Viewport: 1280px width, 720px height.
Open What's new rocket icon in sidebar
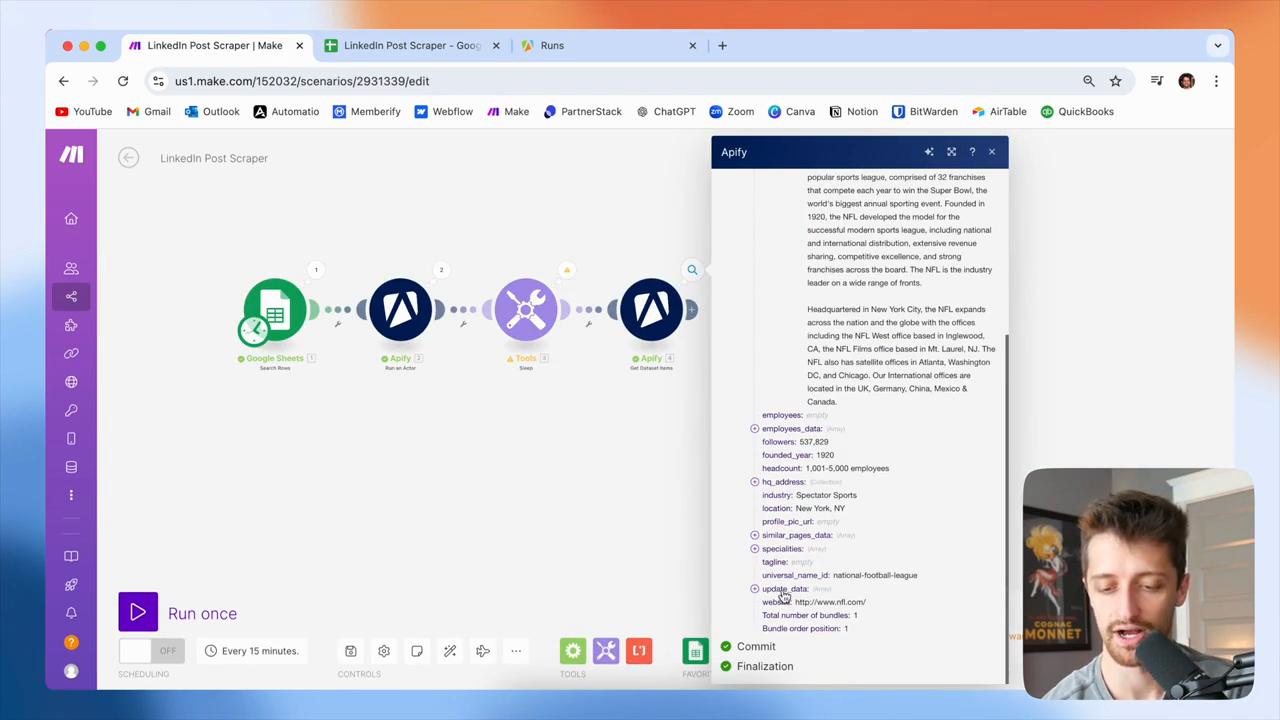(x=71, y=584)
